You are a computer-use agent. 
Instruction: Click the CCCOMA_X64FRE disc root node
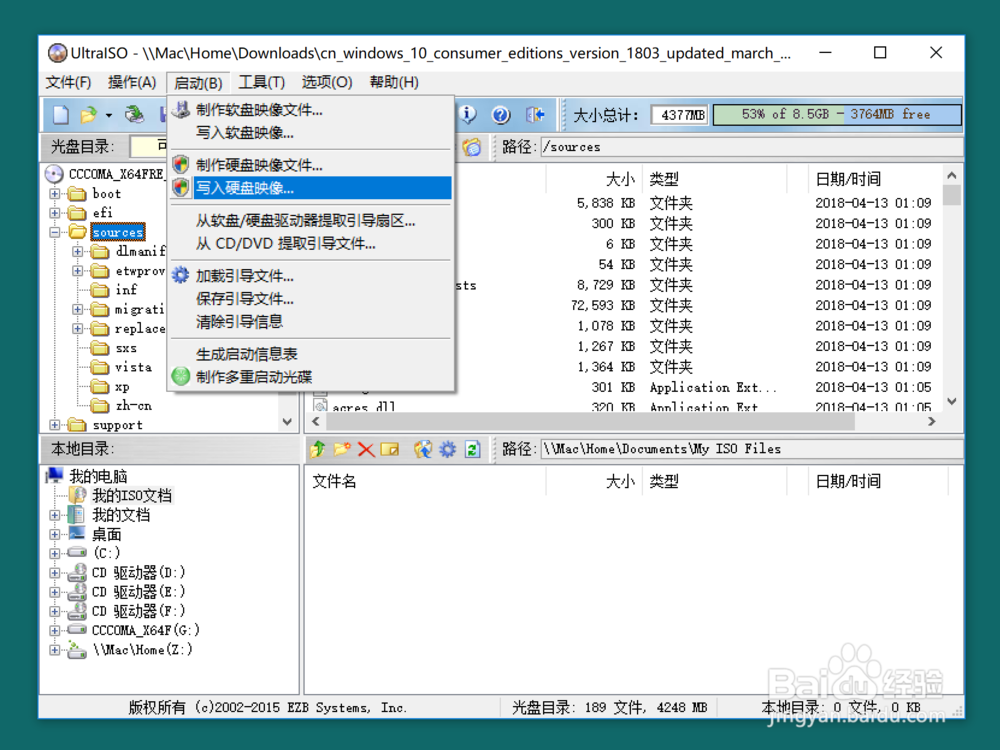tap(115, 174)
